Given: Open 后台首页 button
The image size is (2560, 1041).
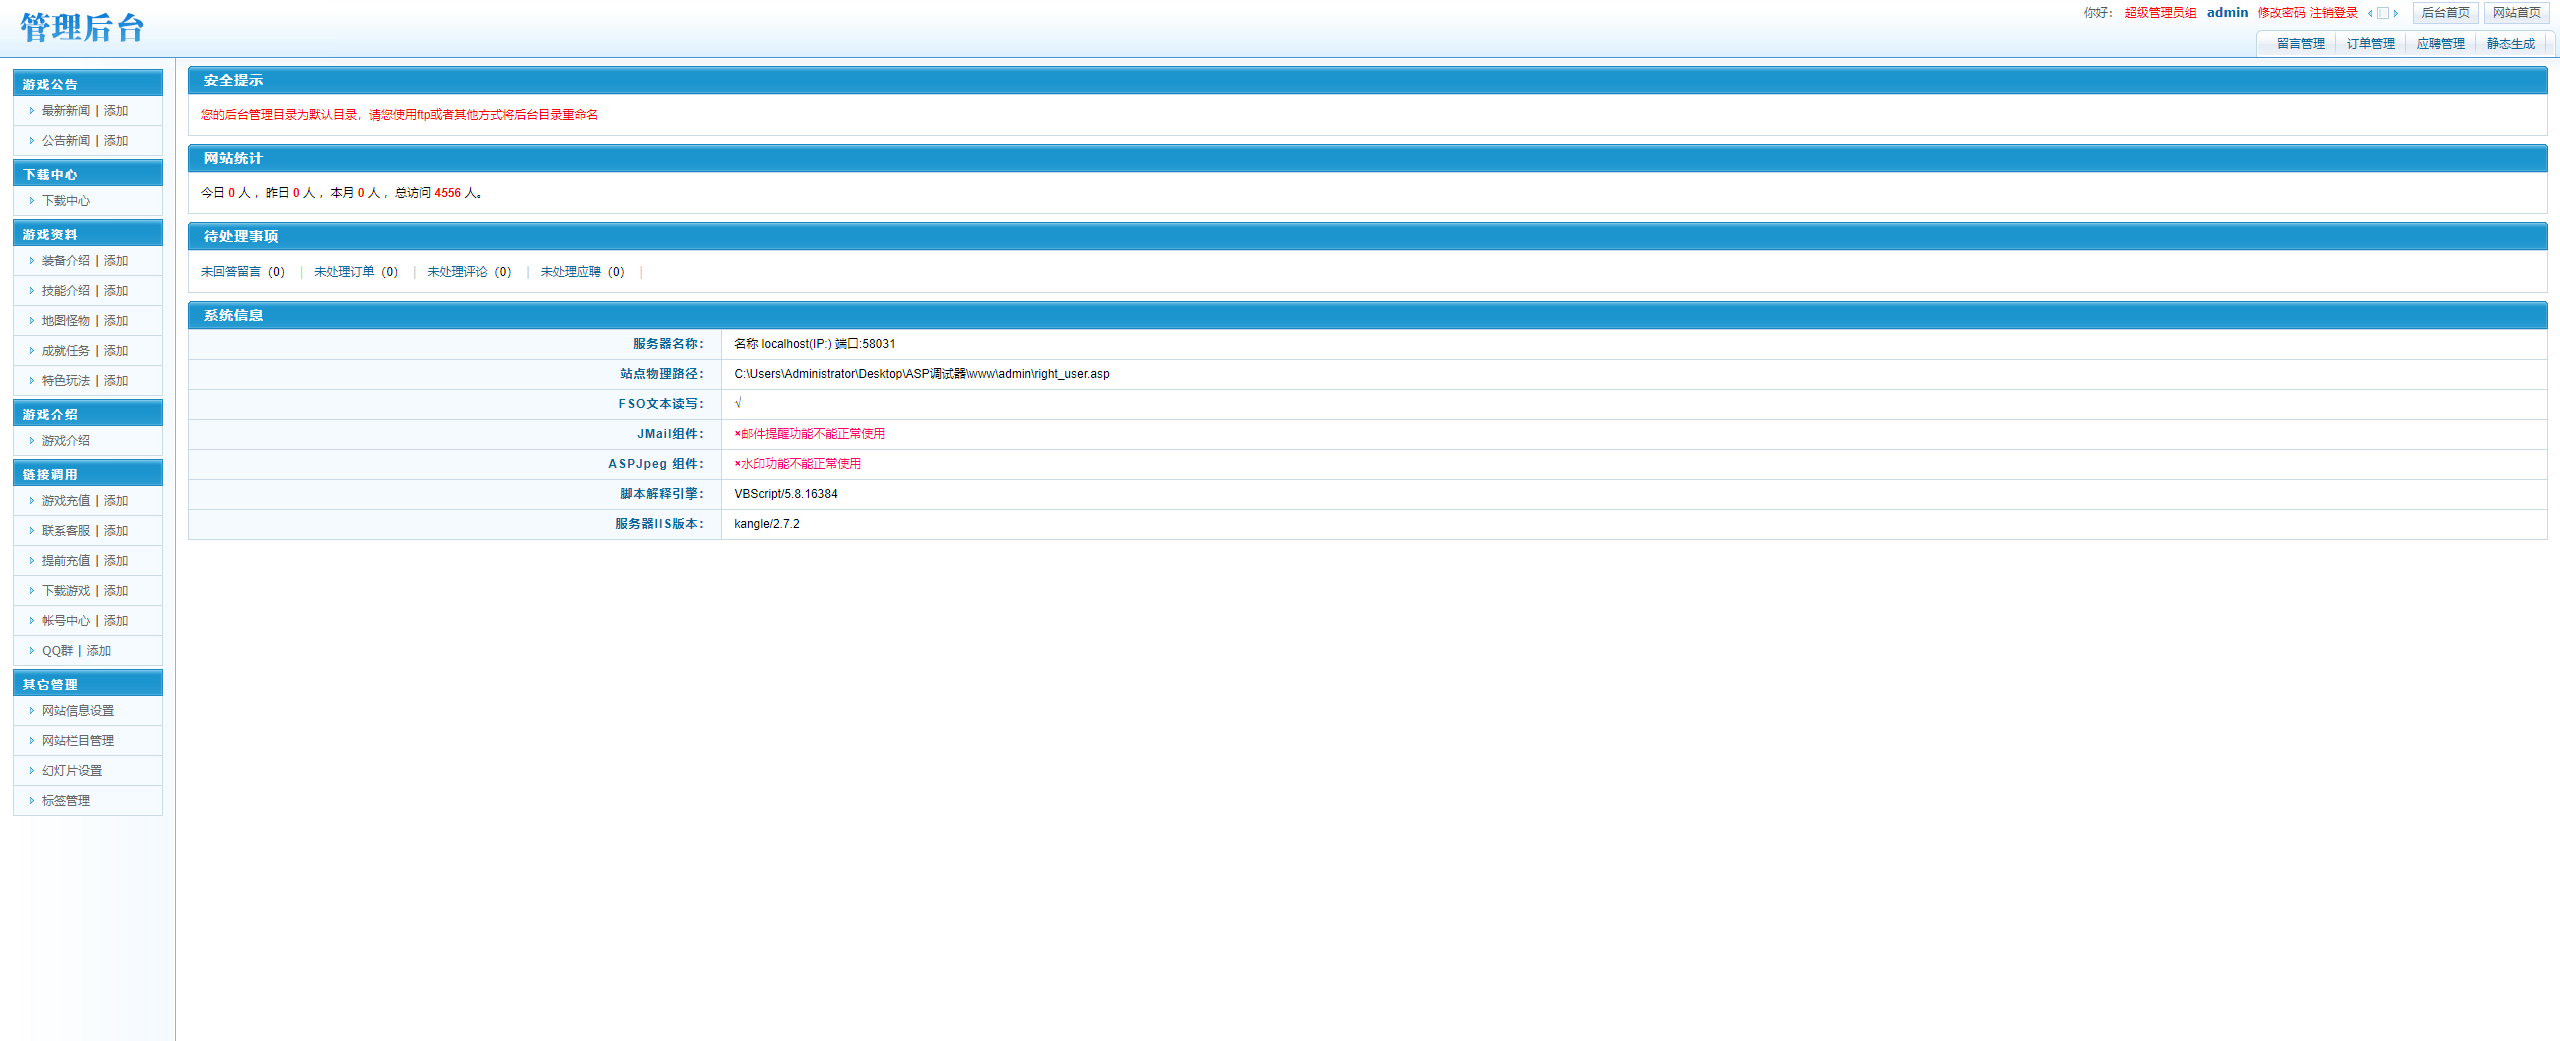Looking at the screenshot, I should pyautogui.click(x=2446, y=13).
